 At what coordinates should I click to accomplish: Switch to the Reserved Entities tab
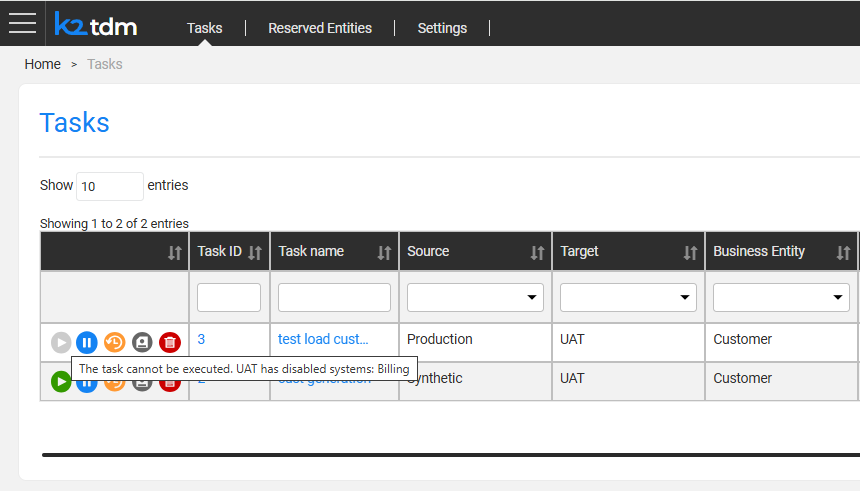tap(319, 28)
